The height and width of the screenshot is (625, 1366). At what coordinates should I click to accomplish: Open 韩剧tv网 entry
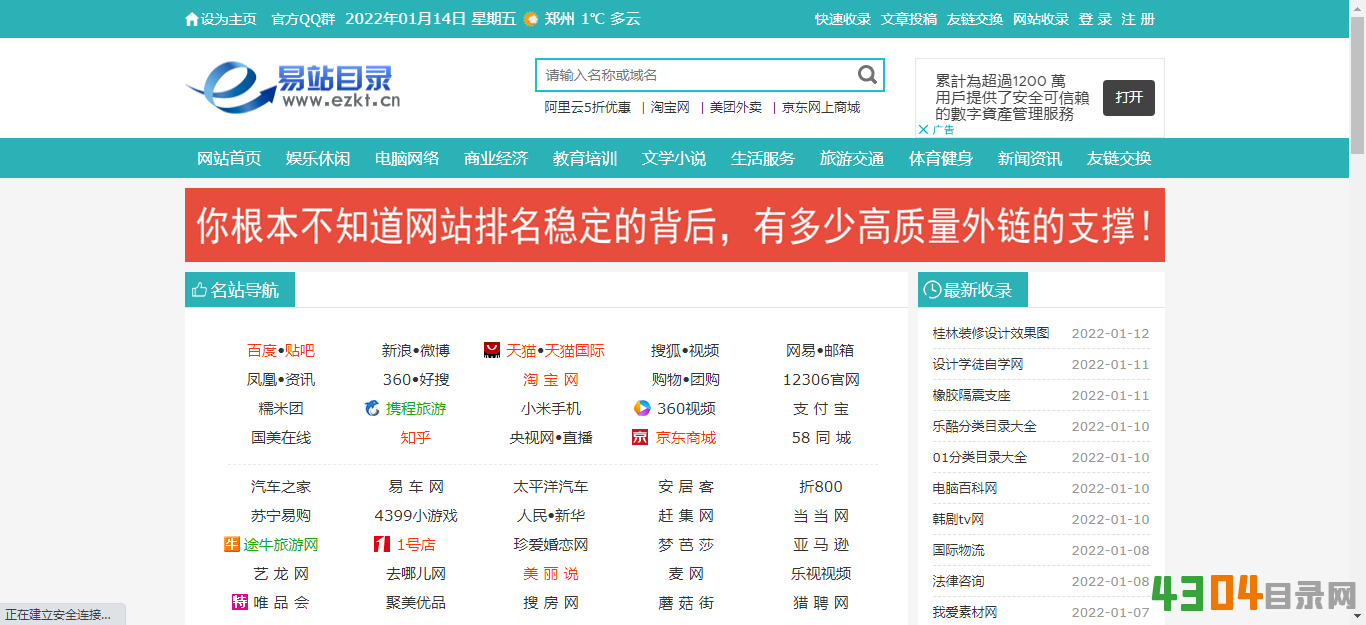click(959, 519)
